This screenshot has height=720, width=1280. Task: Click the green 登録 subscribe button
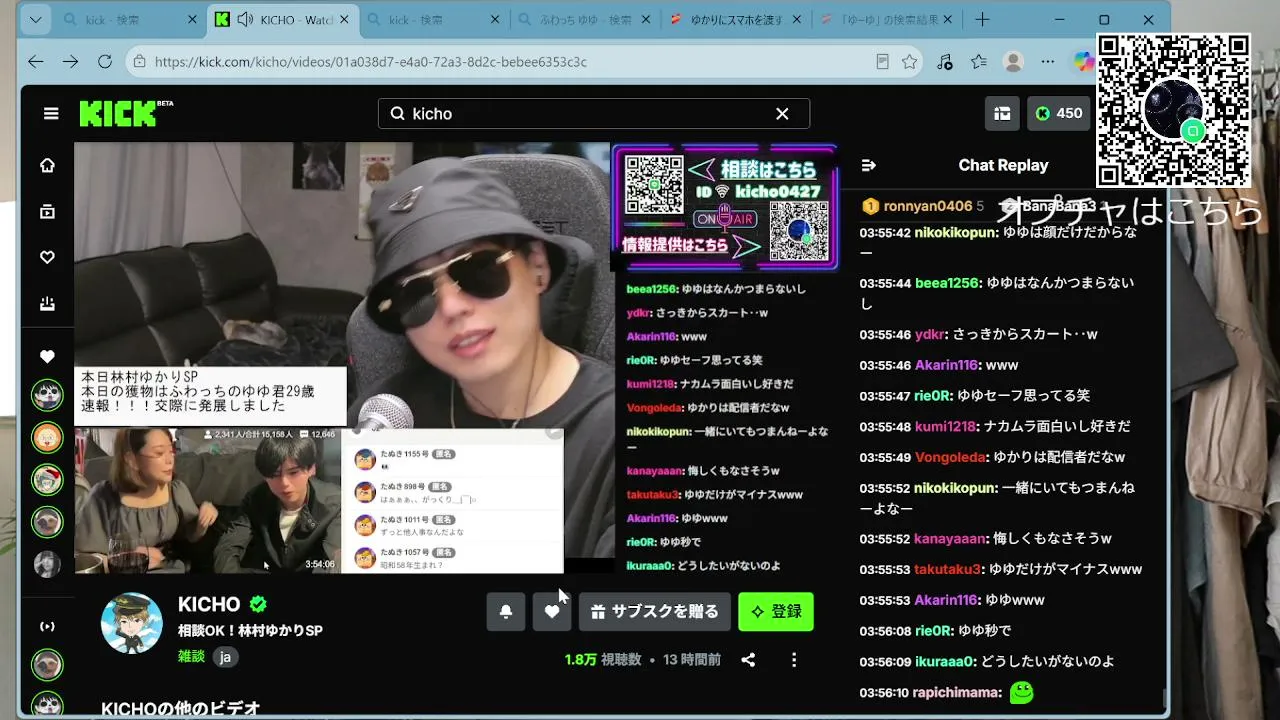coord(776,612)
